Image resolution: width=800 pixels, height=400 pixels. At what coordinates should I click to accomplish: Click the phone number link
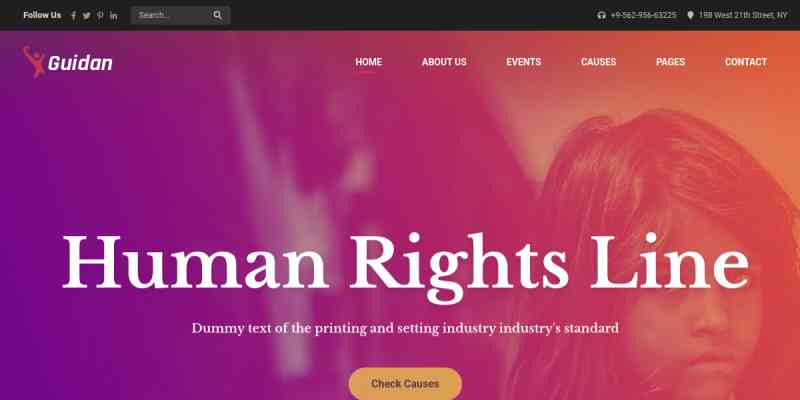point(643,15)
